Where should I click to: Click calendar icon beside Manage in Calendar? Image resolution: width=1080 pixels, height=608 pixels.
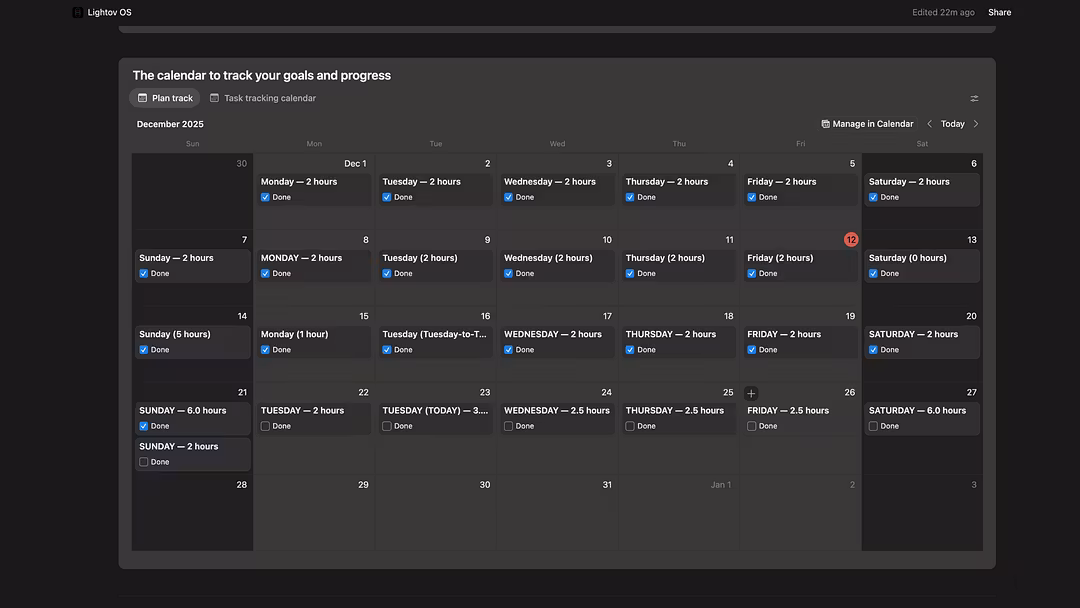pyautogui.click(x=825, y=124)
